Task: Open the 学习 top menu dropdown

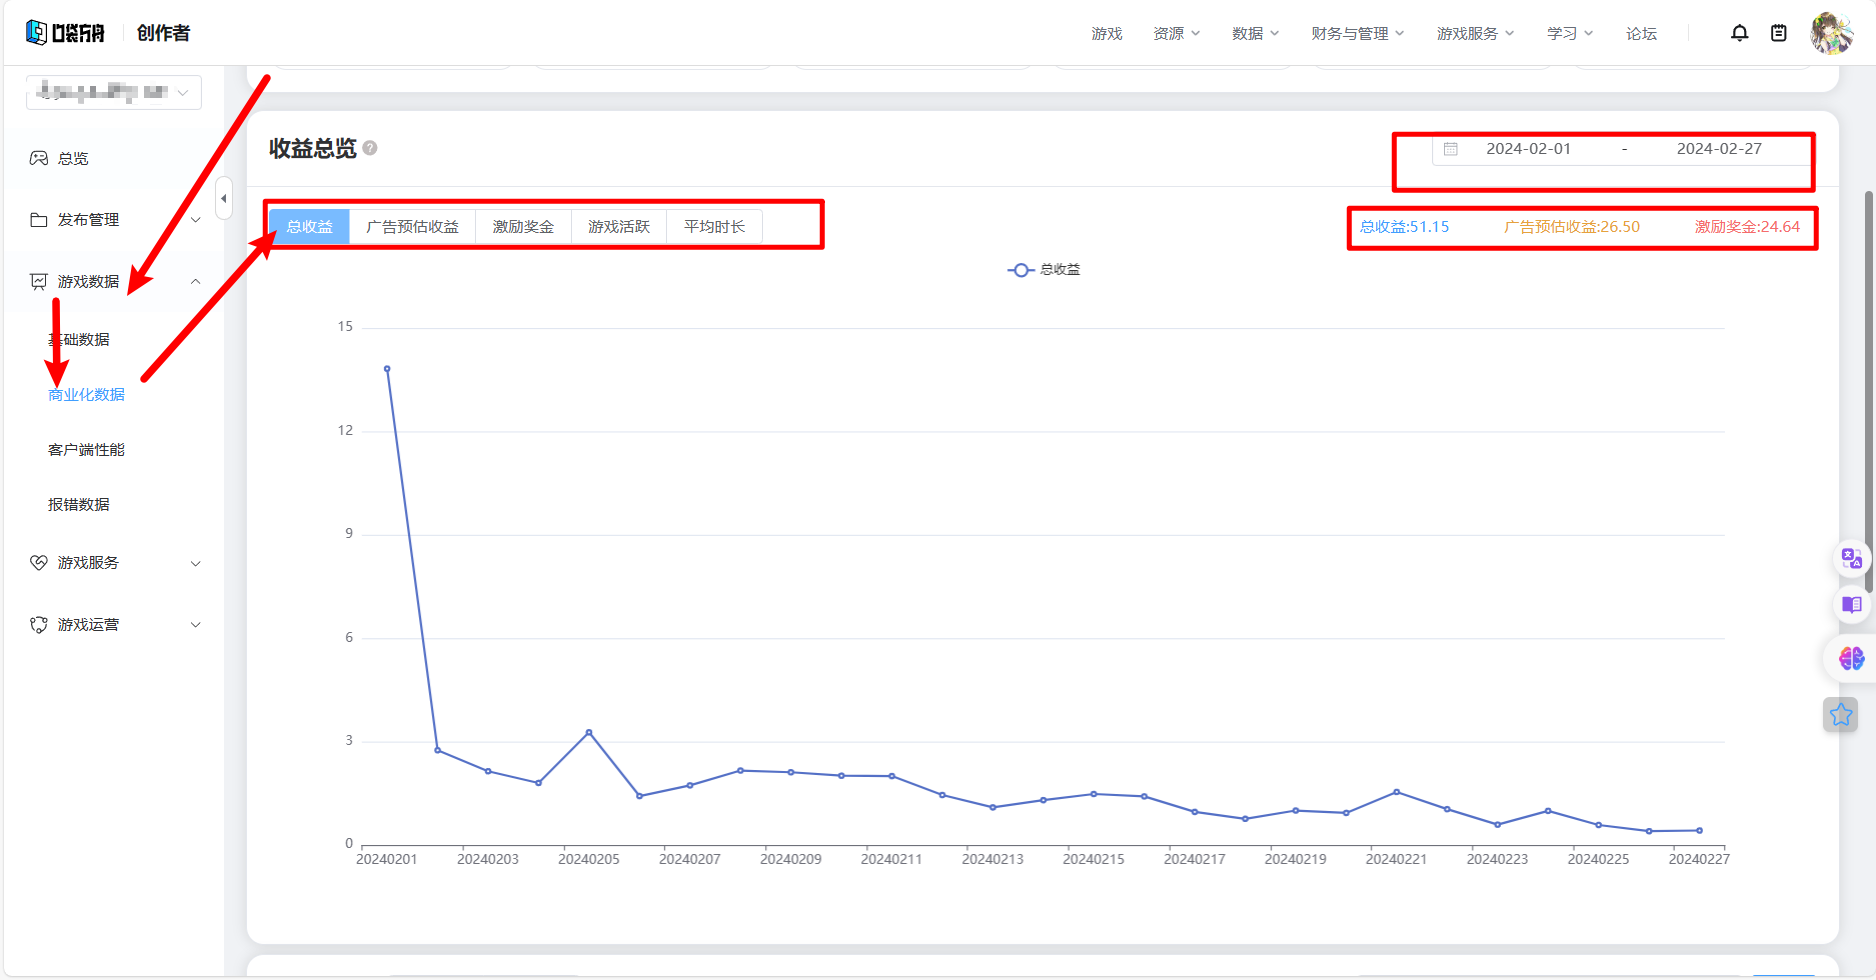Action: [x=1570, y=33]
